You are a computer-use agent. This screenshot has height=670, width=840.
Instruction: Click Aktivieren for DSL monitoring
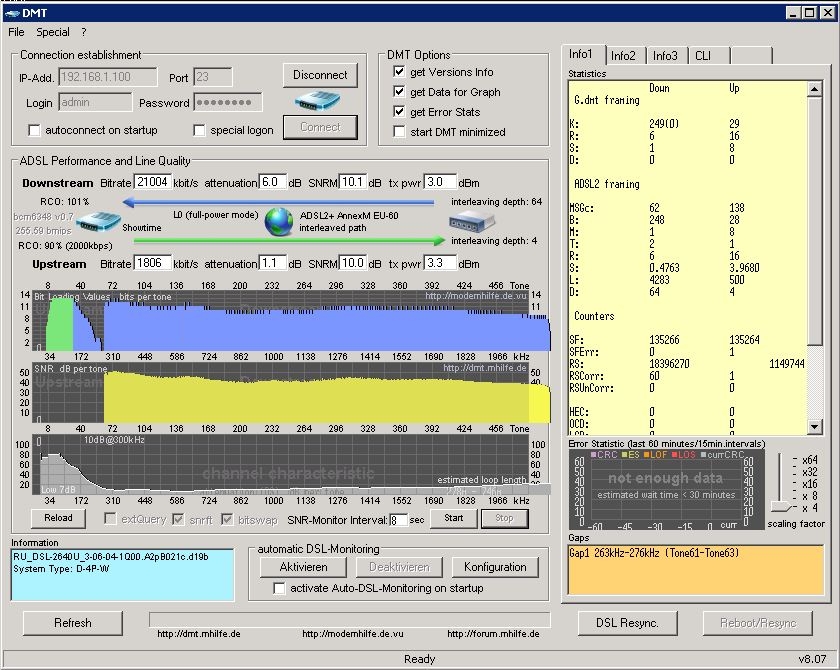303,567
